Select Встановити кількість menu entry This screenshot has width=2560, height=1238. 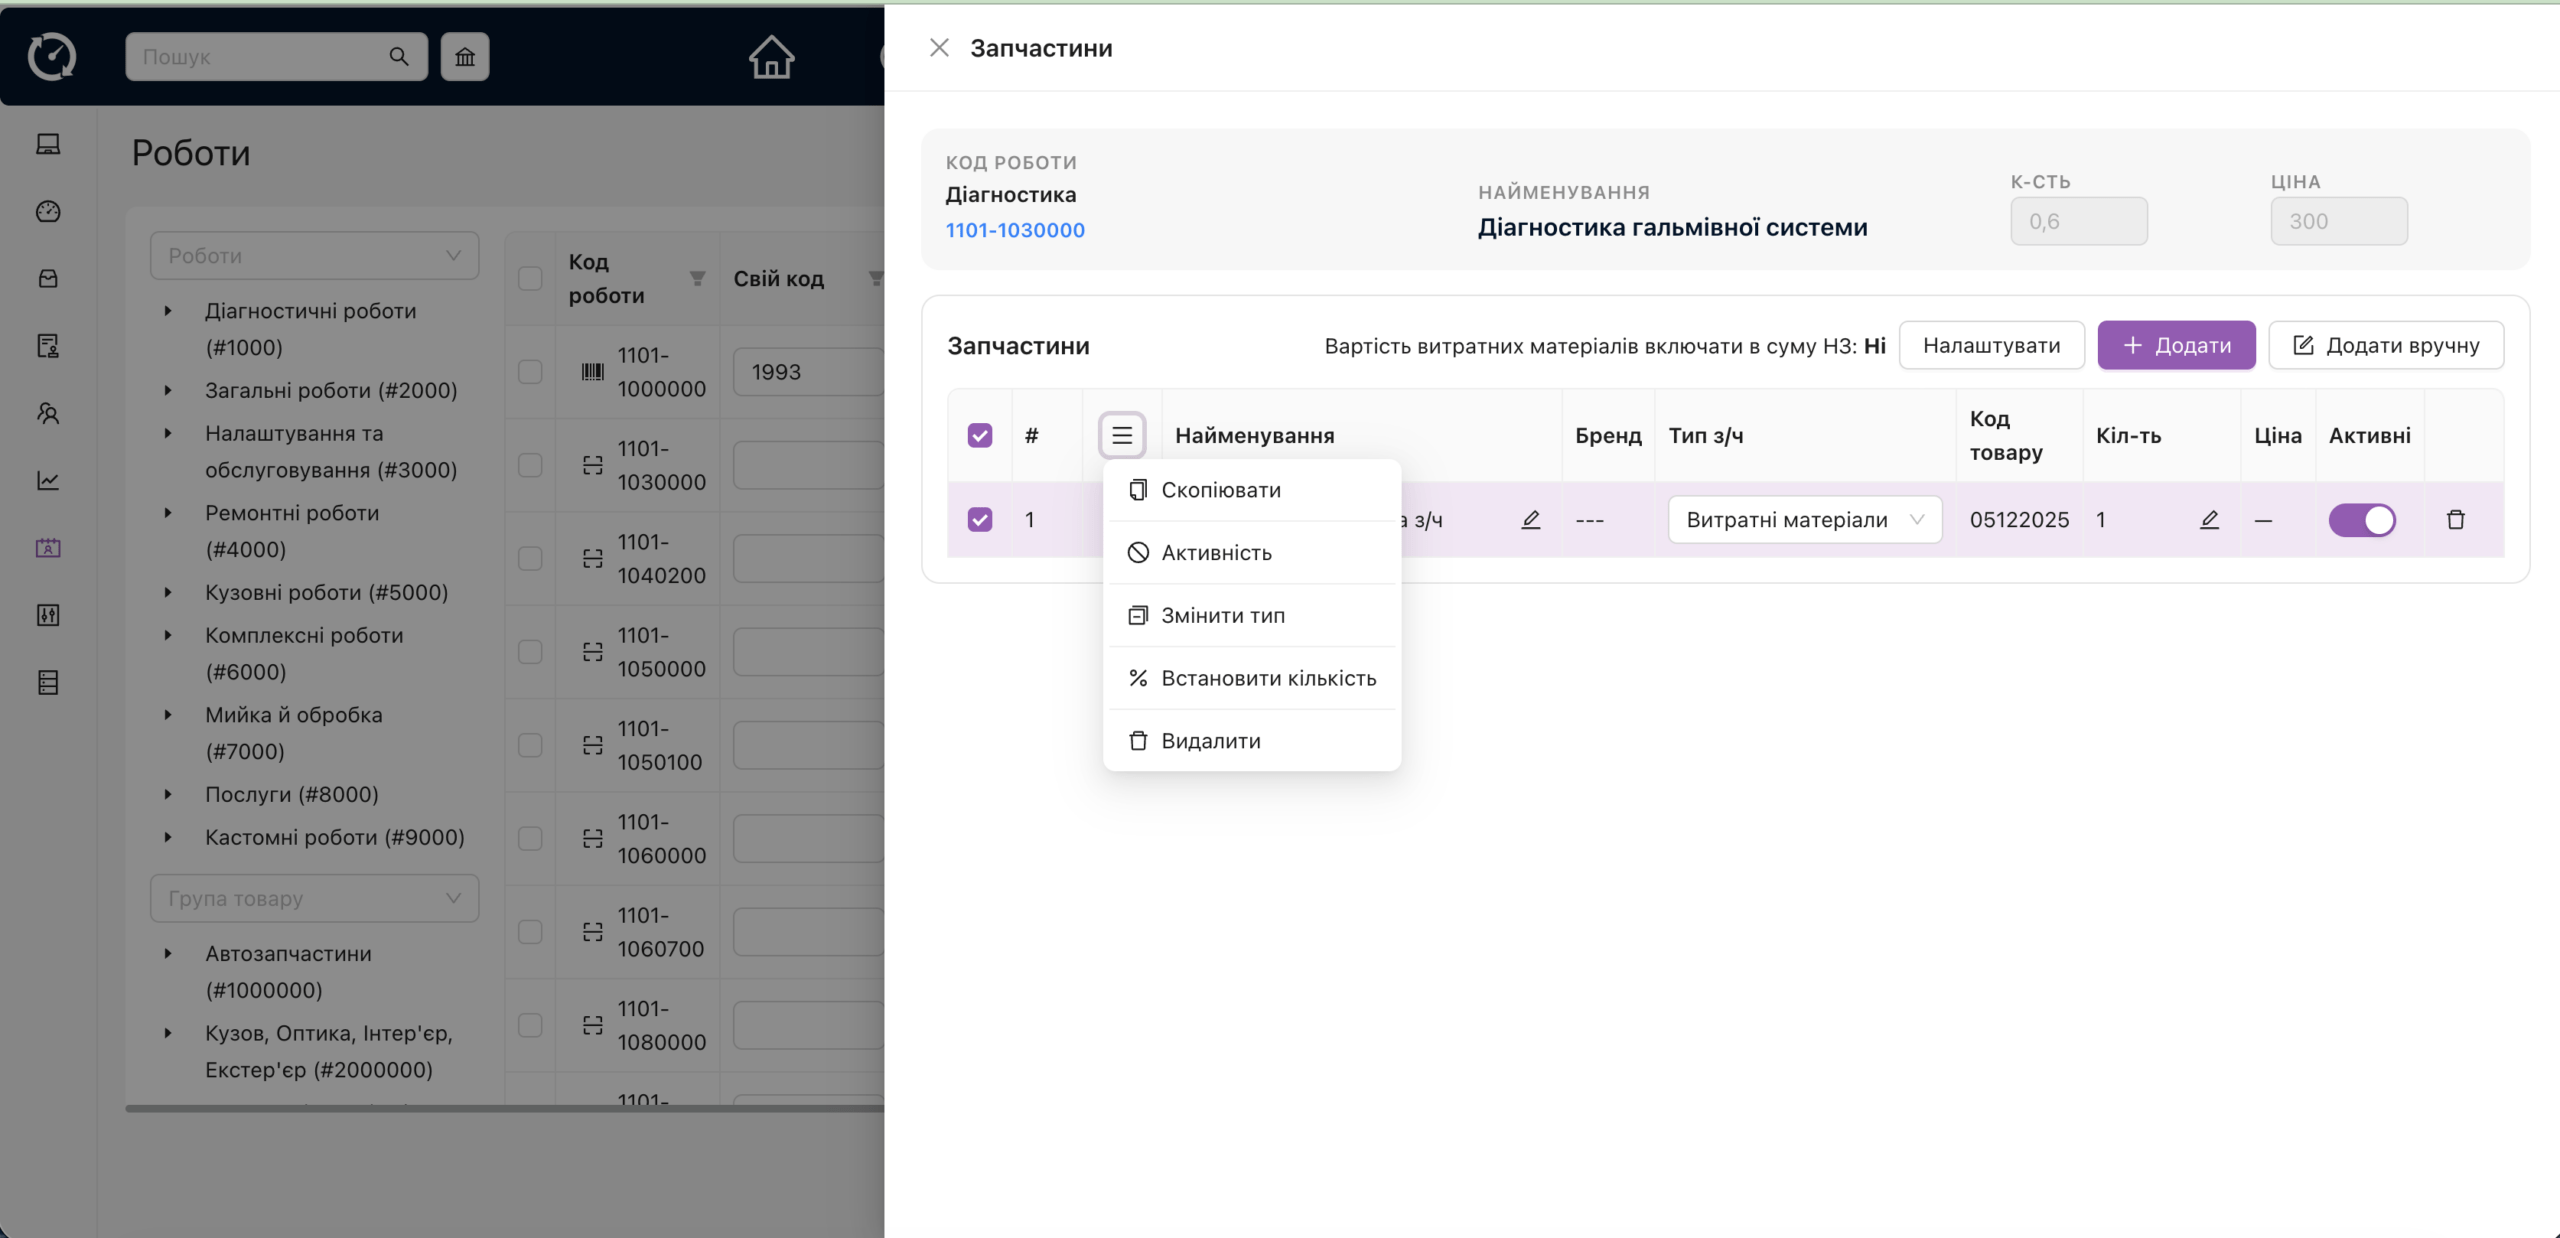(x=1268, y=679)
